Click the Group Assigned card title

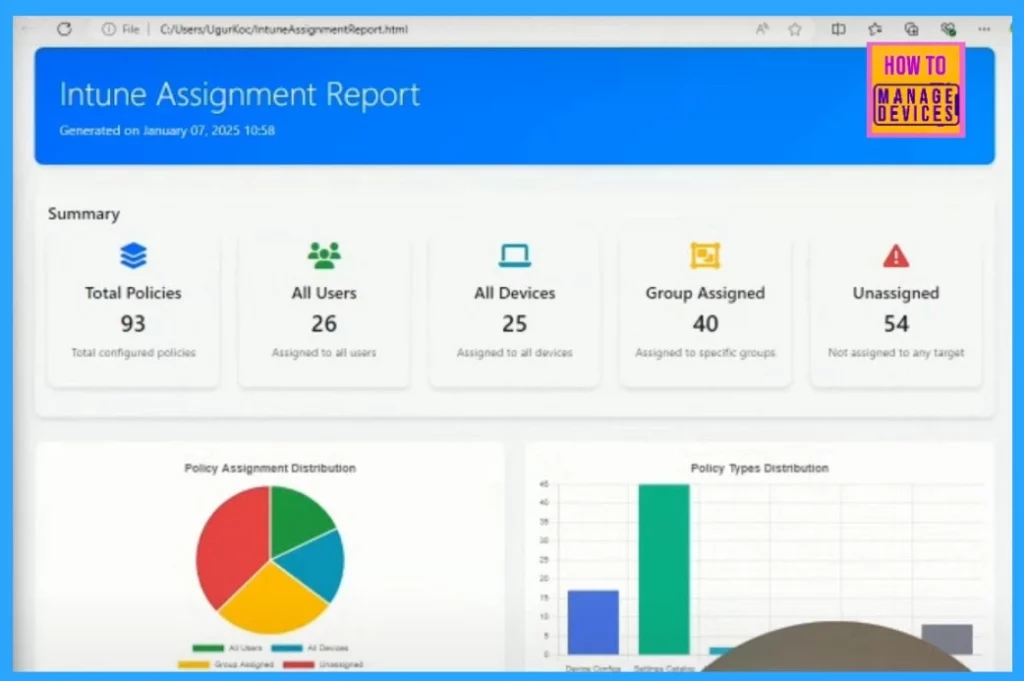tap(705, 293)
